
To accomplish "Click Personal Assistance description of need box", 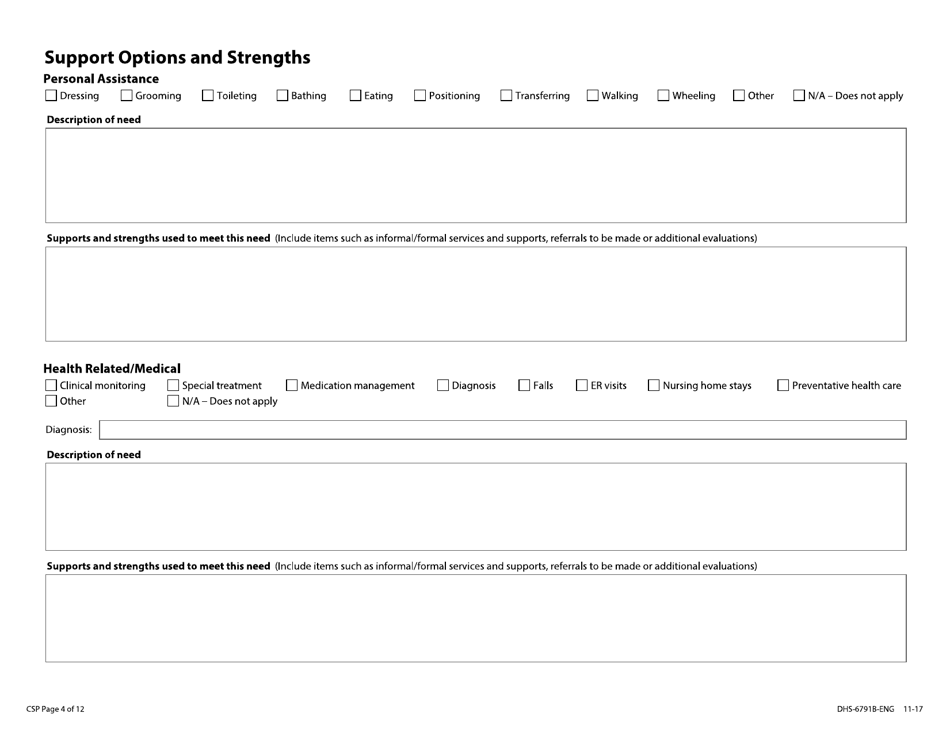I will tap(474, 176).
